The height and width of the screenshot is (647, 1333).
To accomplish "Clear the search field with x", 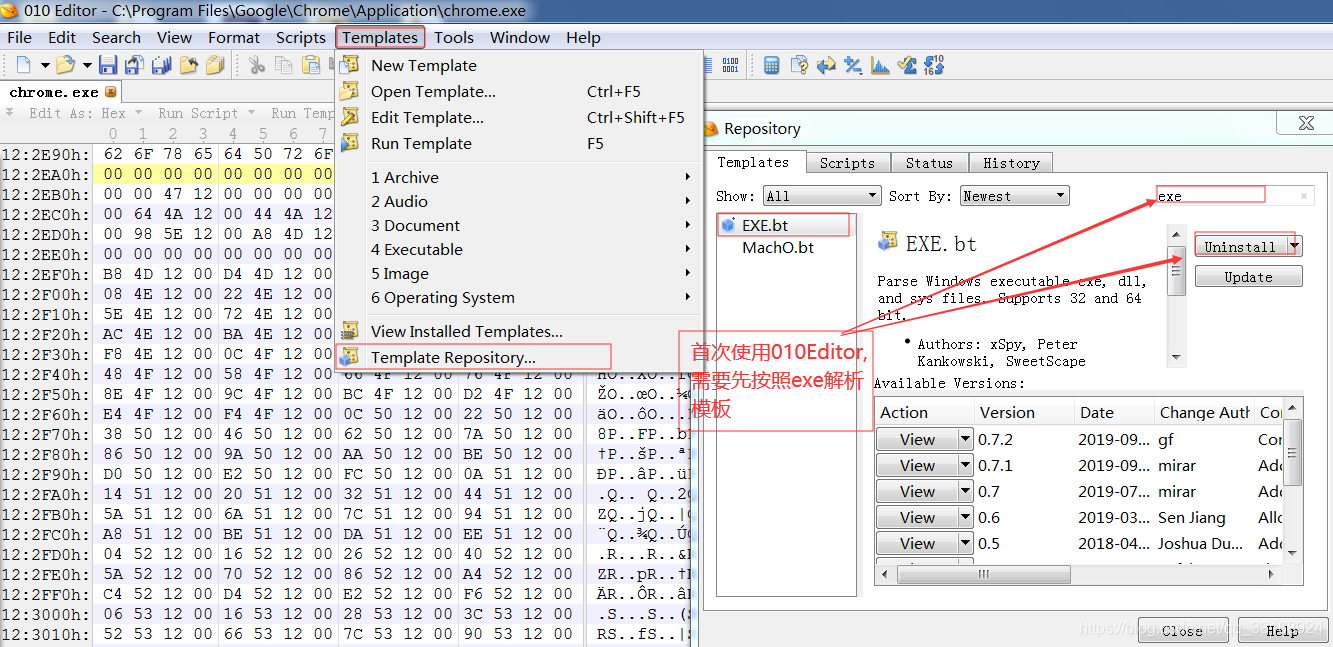I will point(1304,196).
